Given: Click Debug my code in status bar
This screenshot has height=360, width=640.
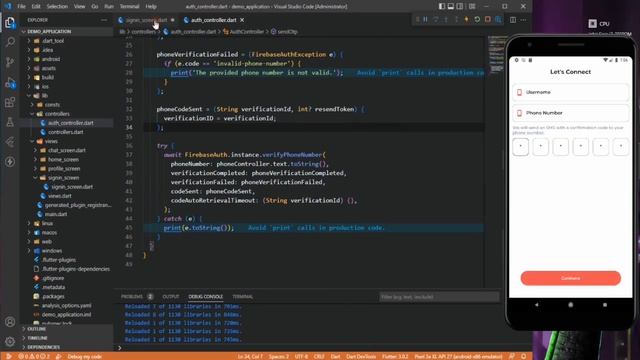Looking at the screenshot, I should (x=84, y=356).
